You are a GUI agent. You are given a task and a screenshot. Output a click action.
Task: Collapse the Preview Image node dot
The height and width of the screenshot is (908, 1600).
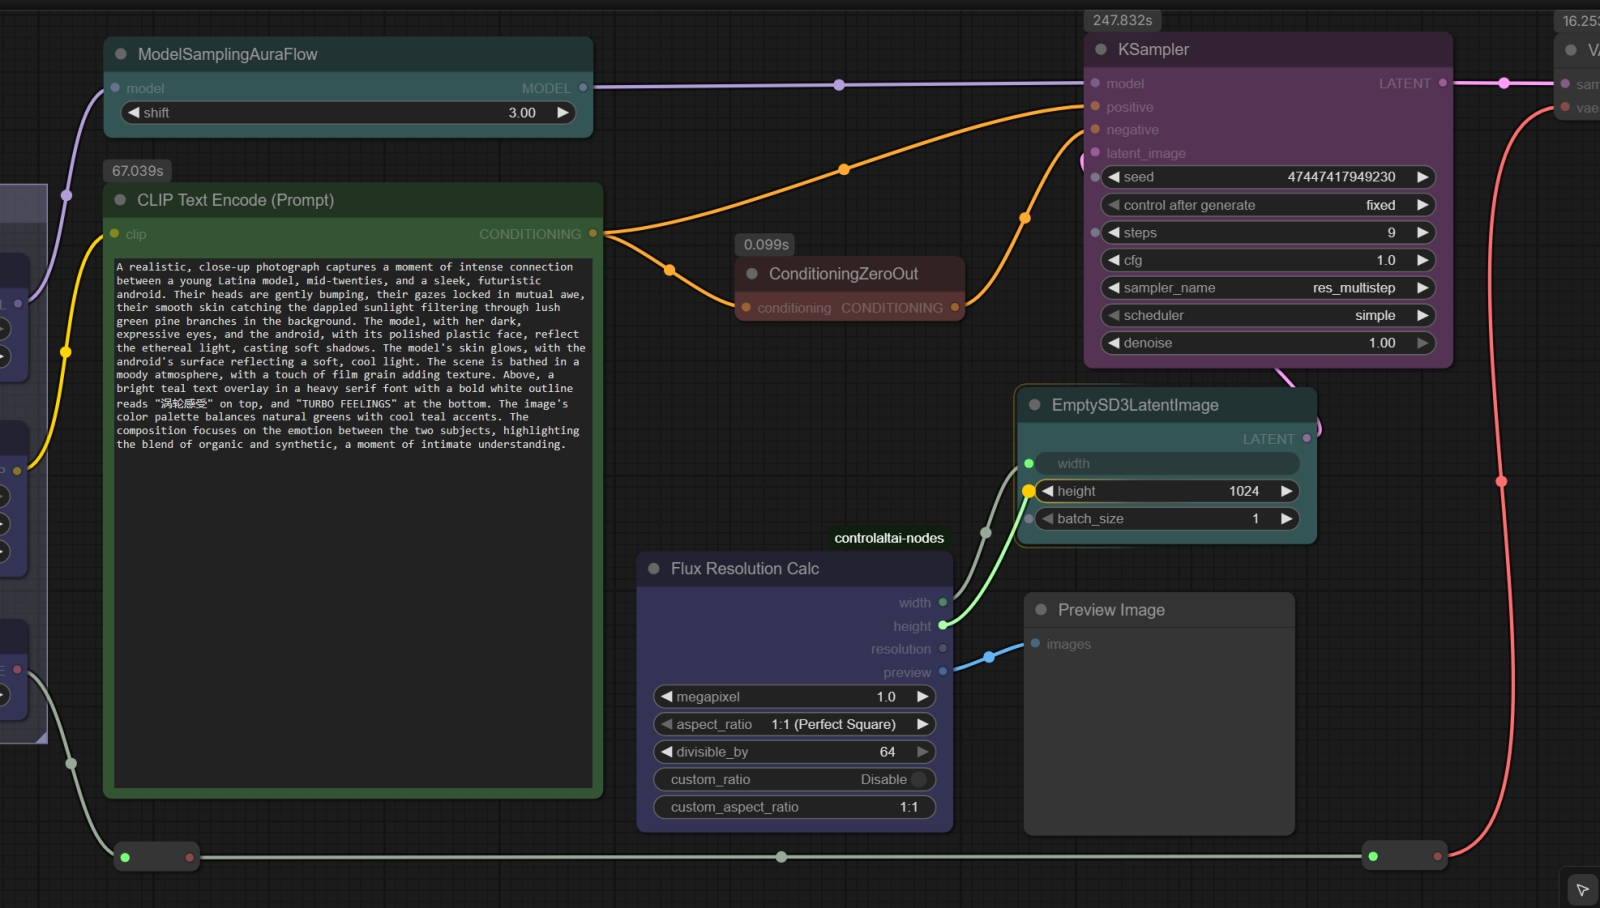[x=1041, y=610]
